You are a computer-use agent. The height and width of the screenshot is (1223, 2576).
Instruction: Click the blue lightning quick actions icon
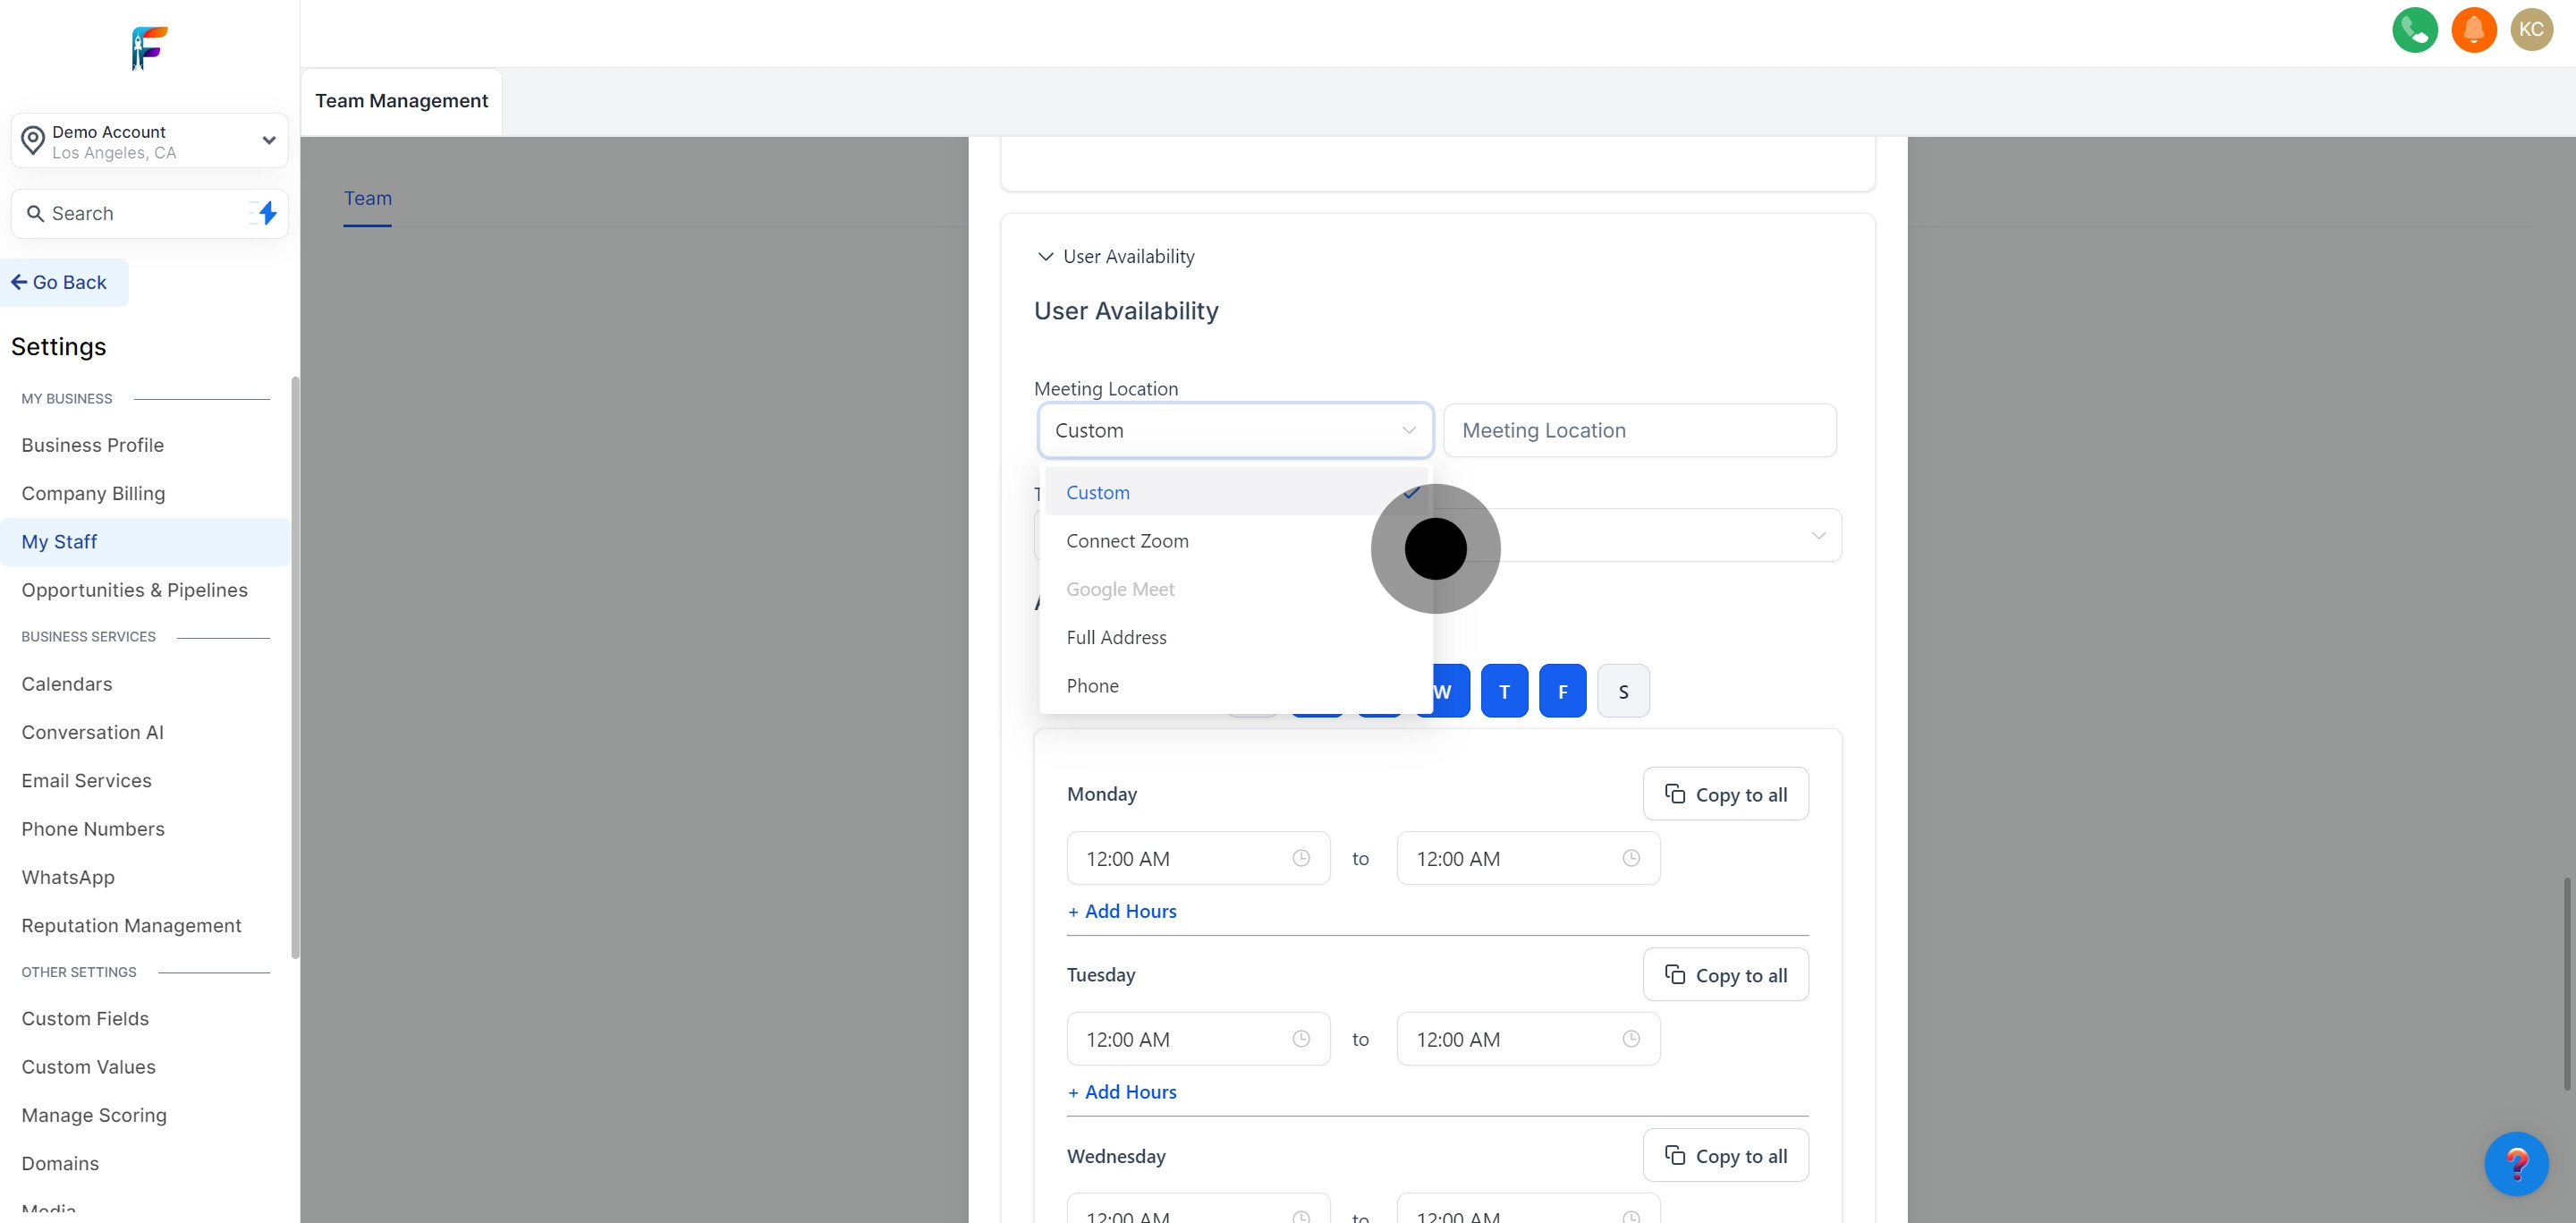pyautogui.click(x=267, y=213)
